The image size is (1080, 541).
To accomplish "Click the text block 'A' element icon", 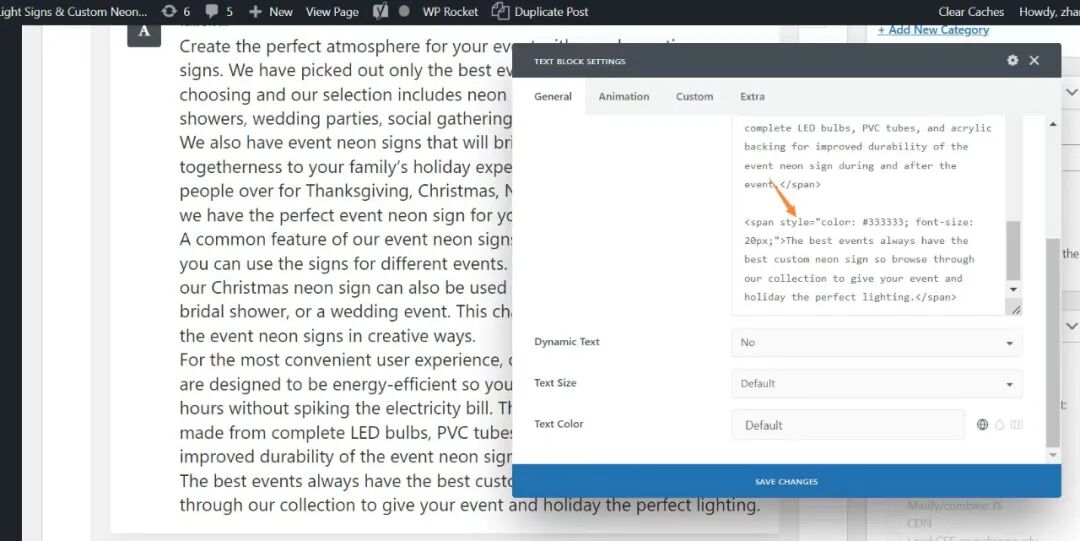I will (x=144, y=31).
